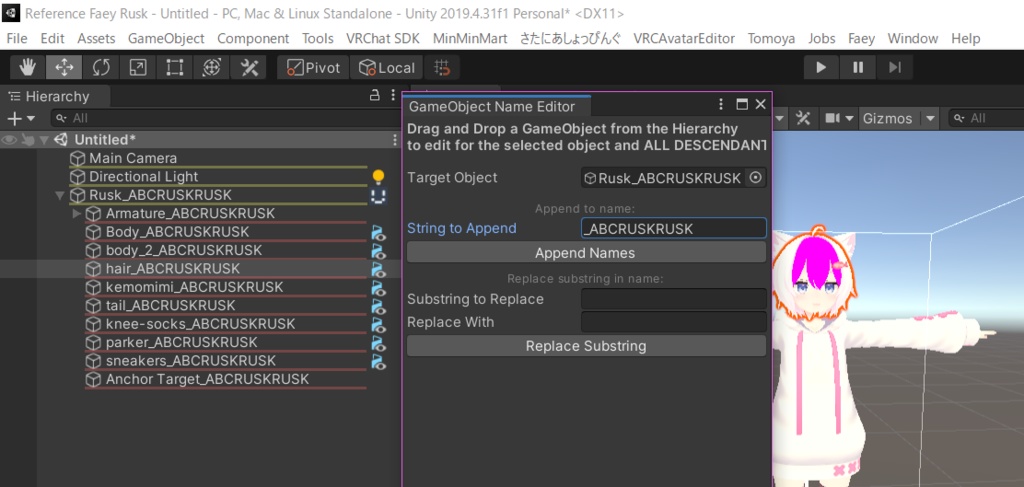Maximize the GameObject Name Editor window
The width and height of the screenshot is (1024, 487).
point(742,104)
